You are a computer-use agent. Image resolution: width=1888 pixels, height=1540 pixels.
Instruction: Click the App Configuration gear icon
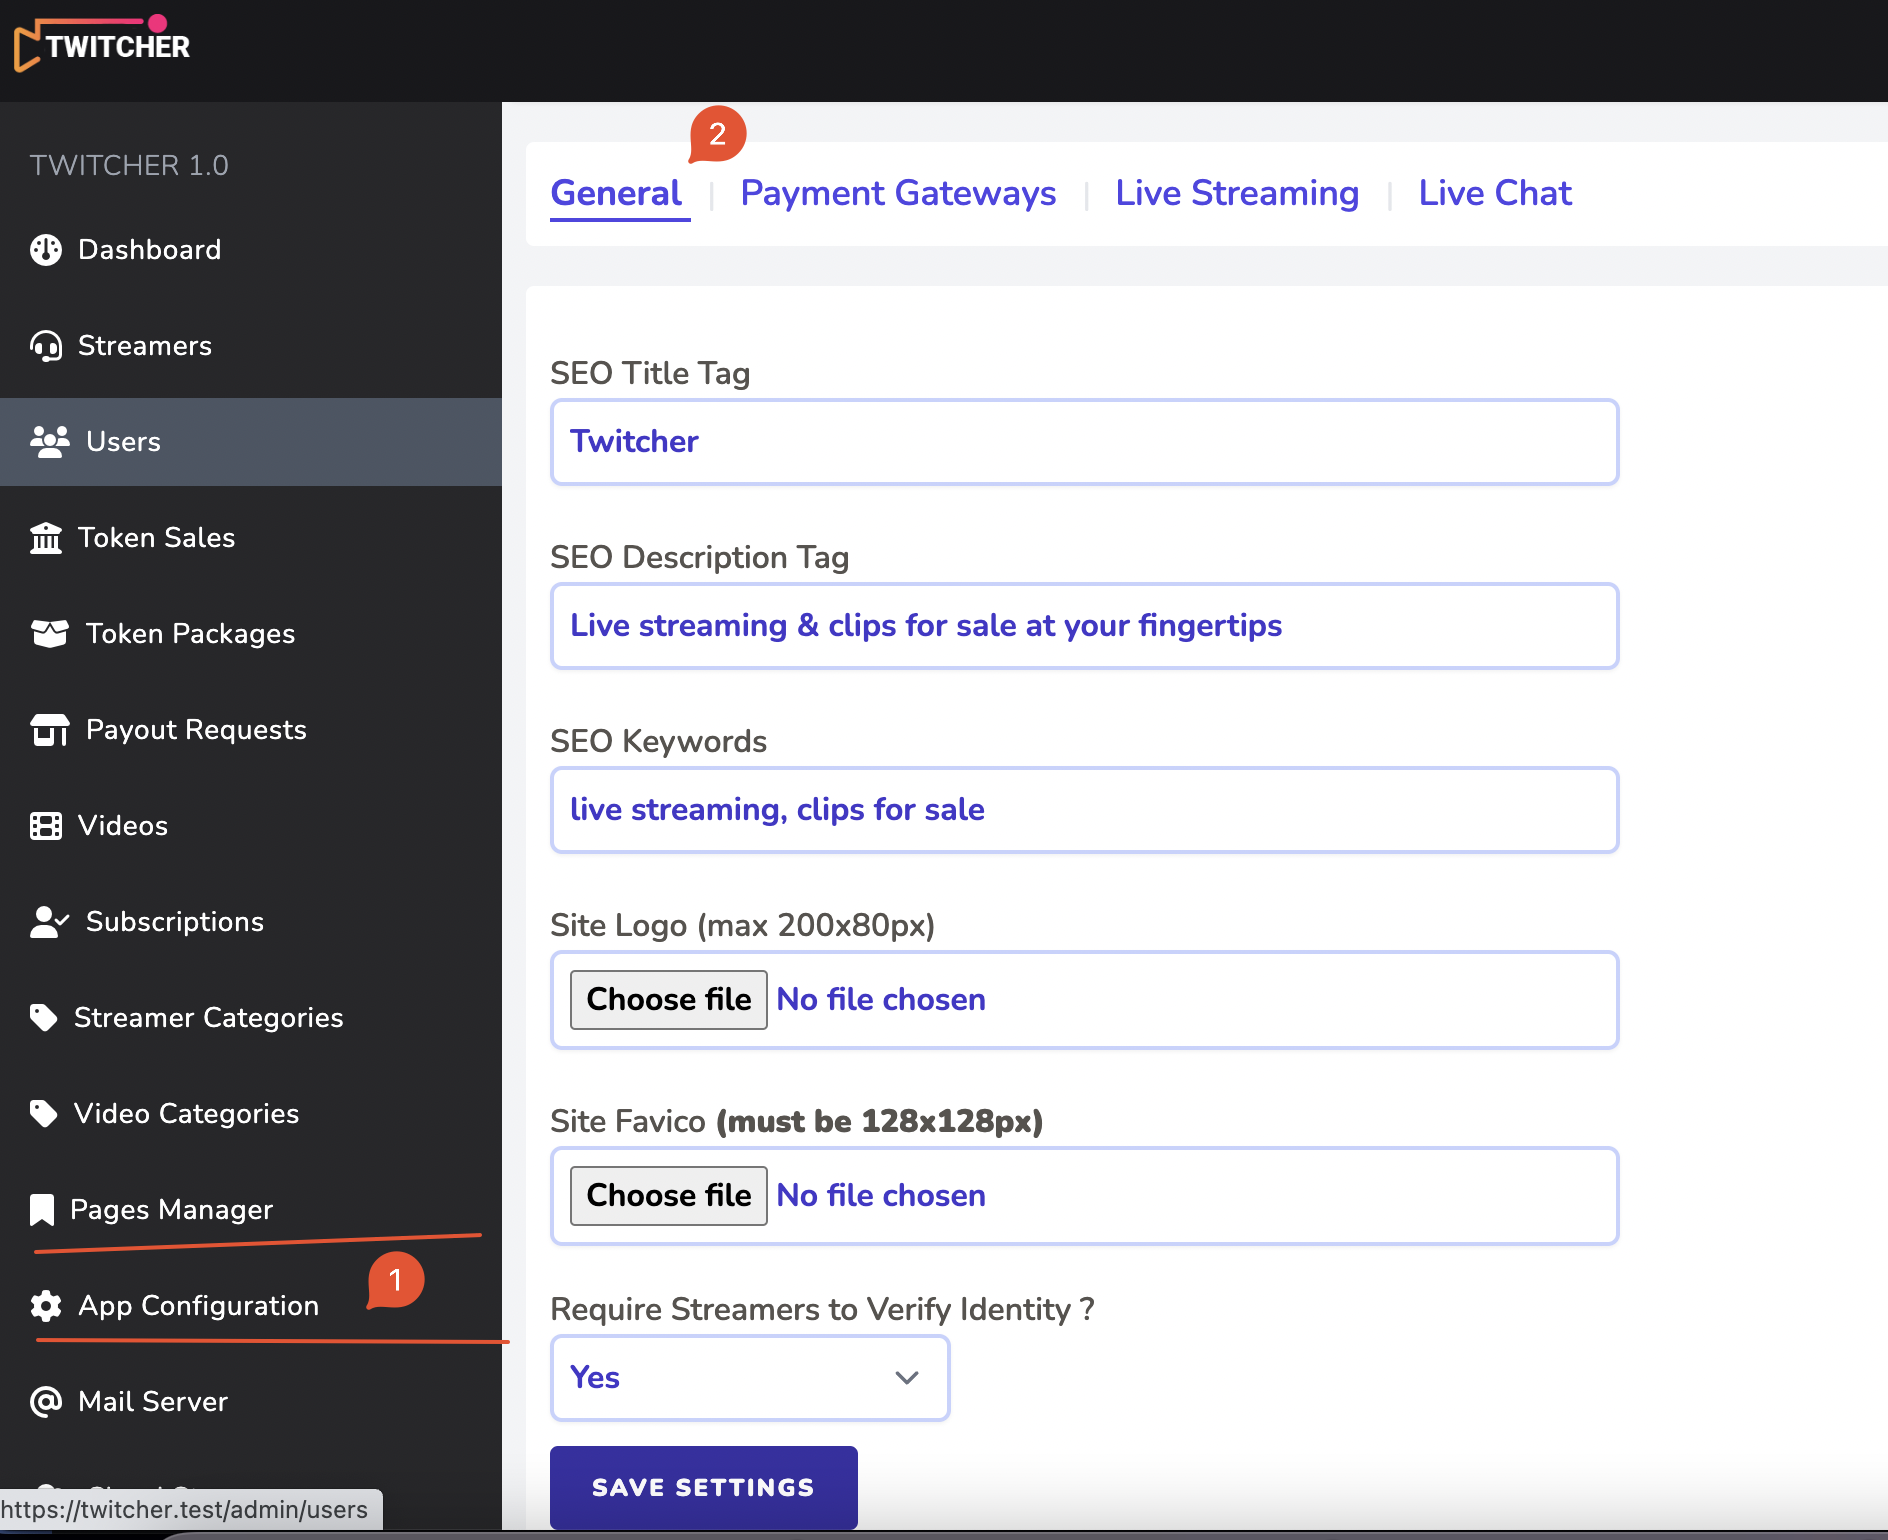click(x=46, y=1306)
